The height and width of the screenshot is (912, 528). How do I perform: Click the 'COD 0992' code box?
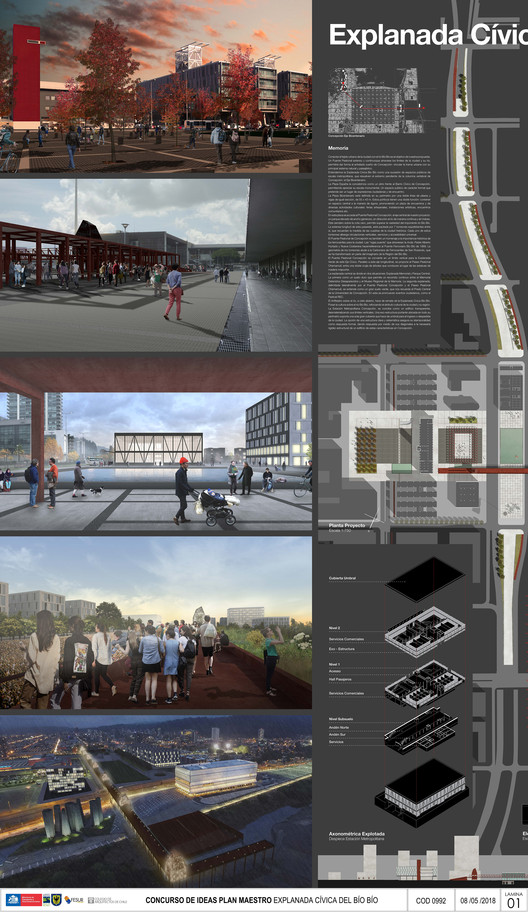click(x=430, y=900)
